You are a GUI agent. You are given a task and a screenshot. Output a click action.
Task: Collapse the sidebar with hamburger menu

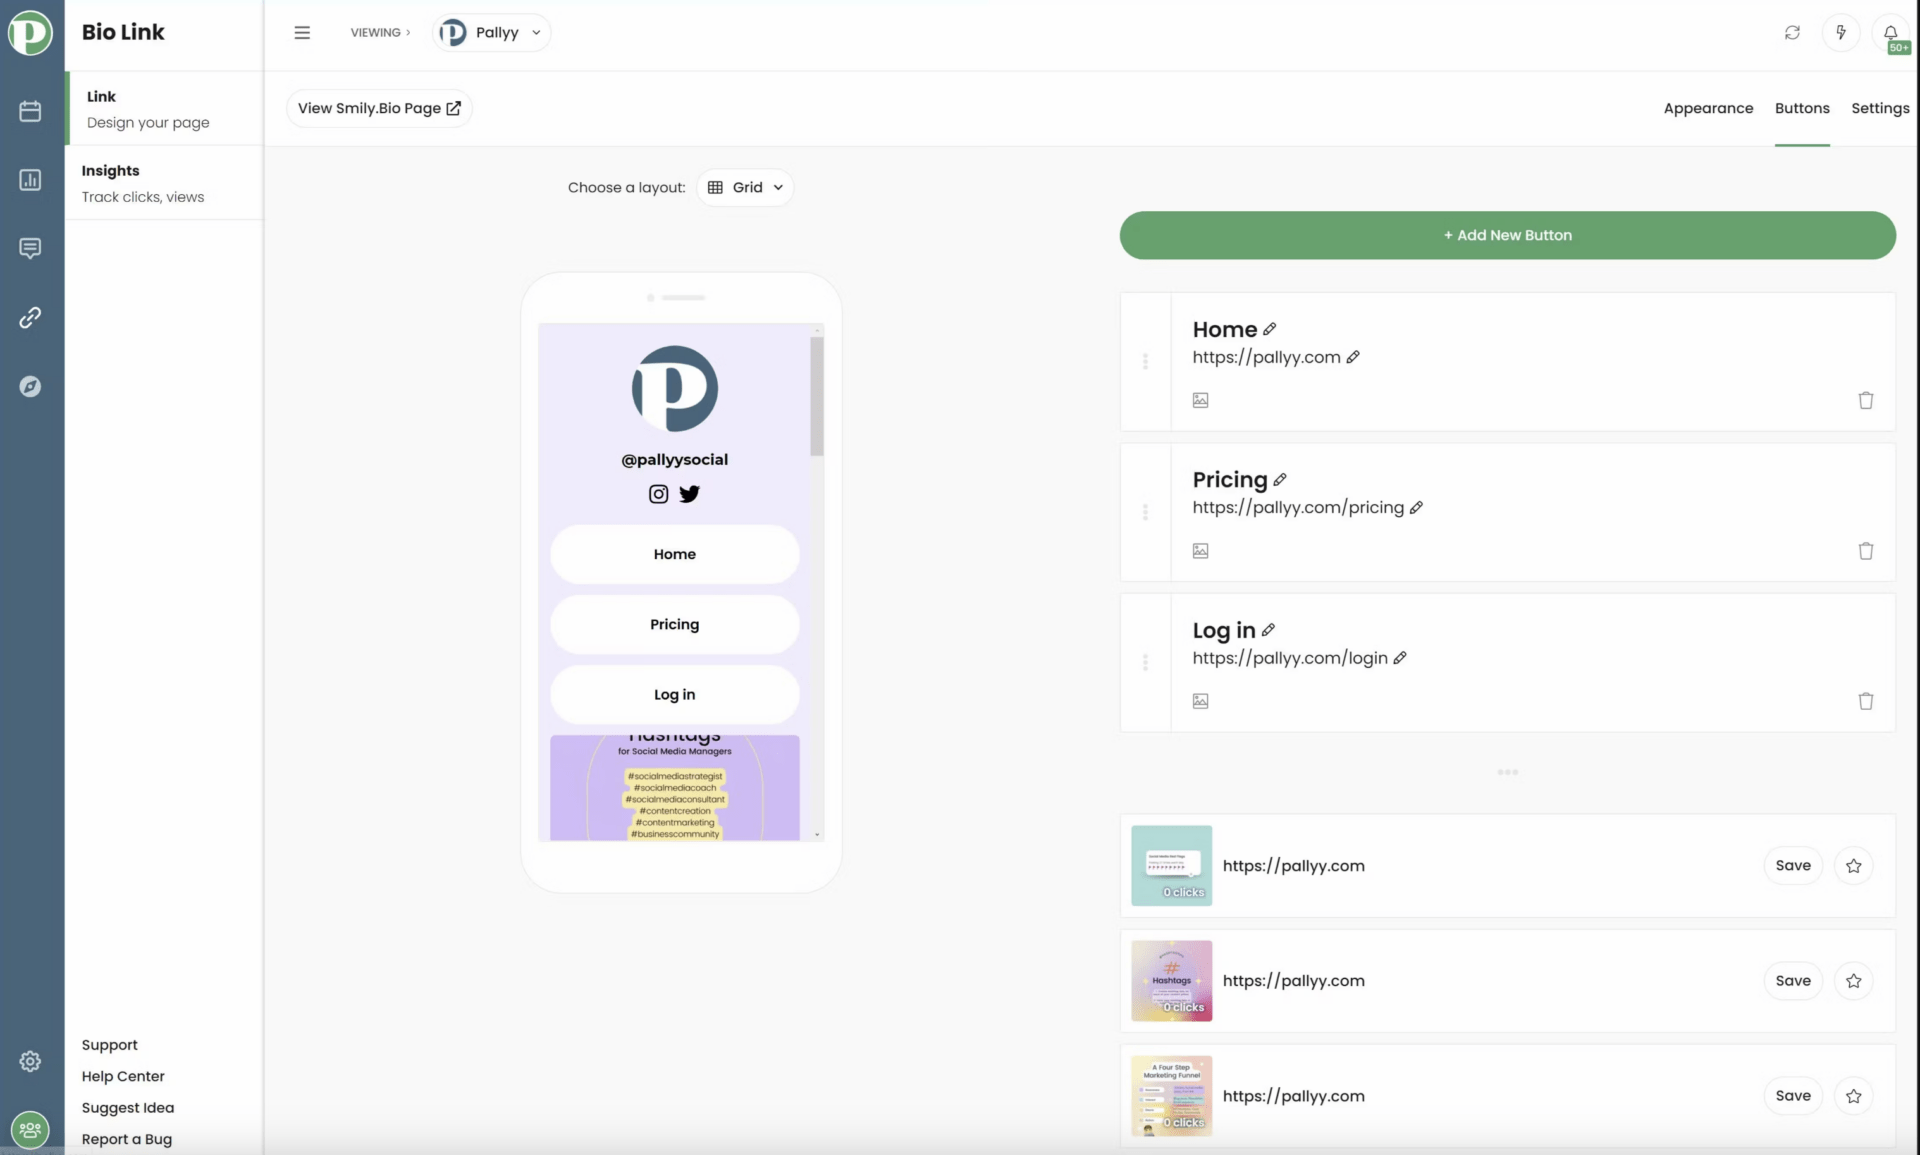[302, 32]
